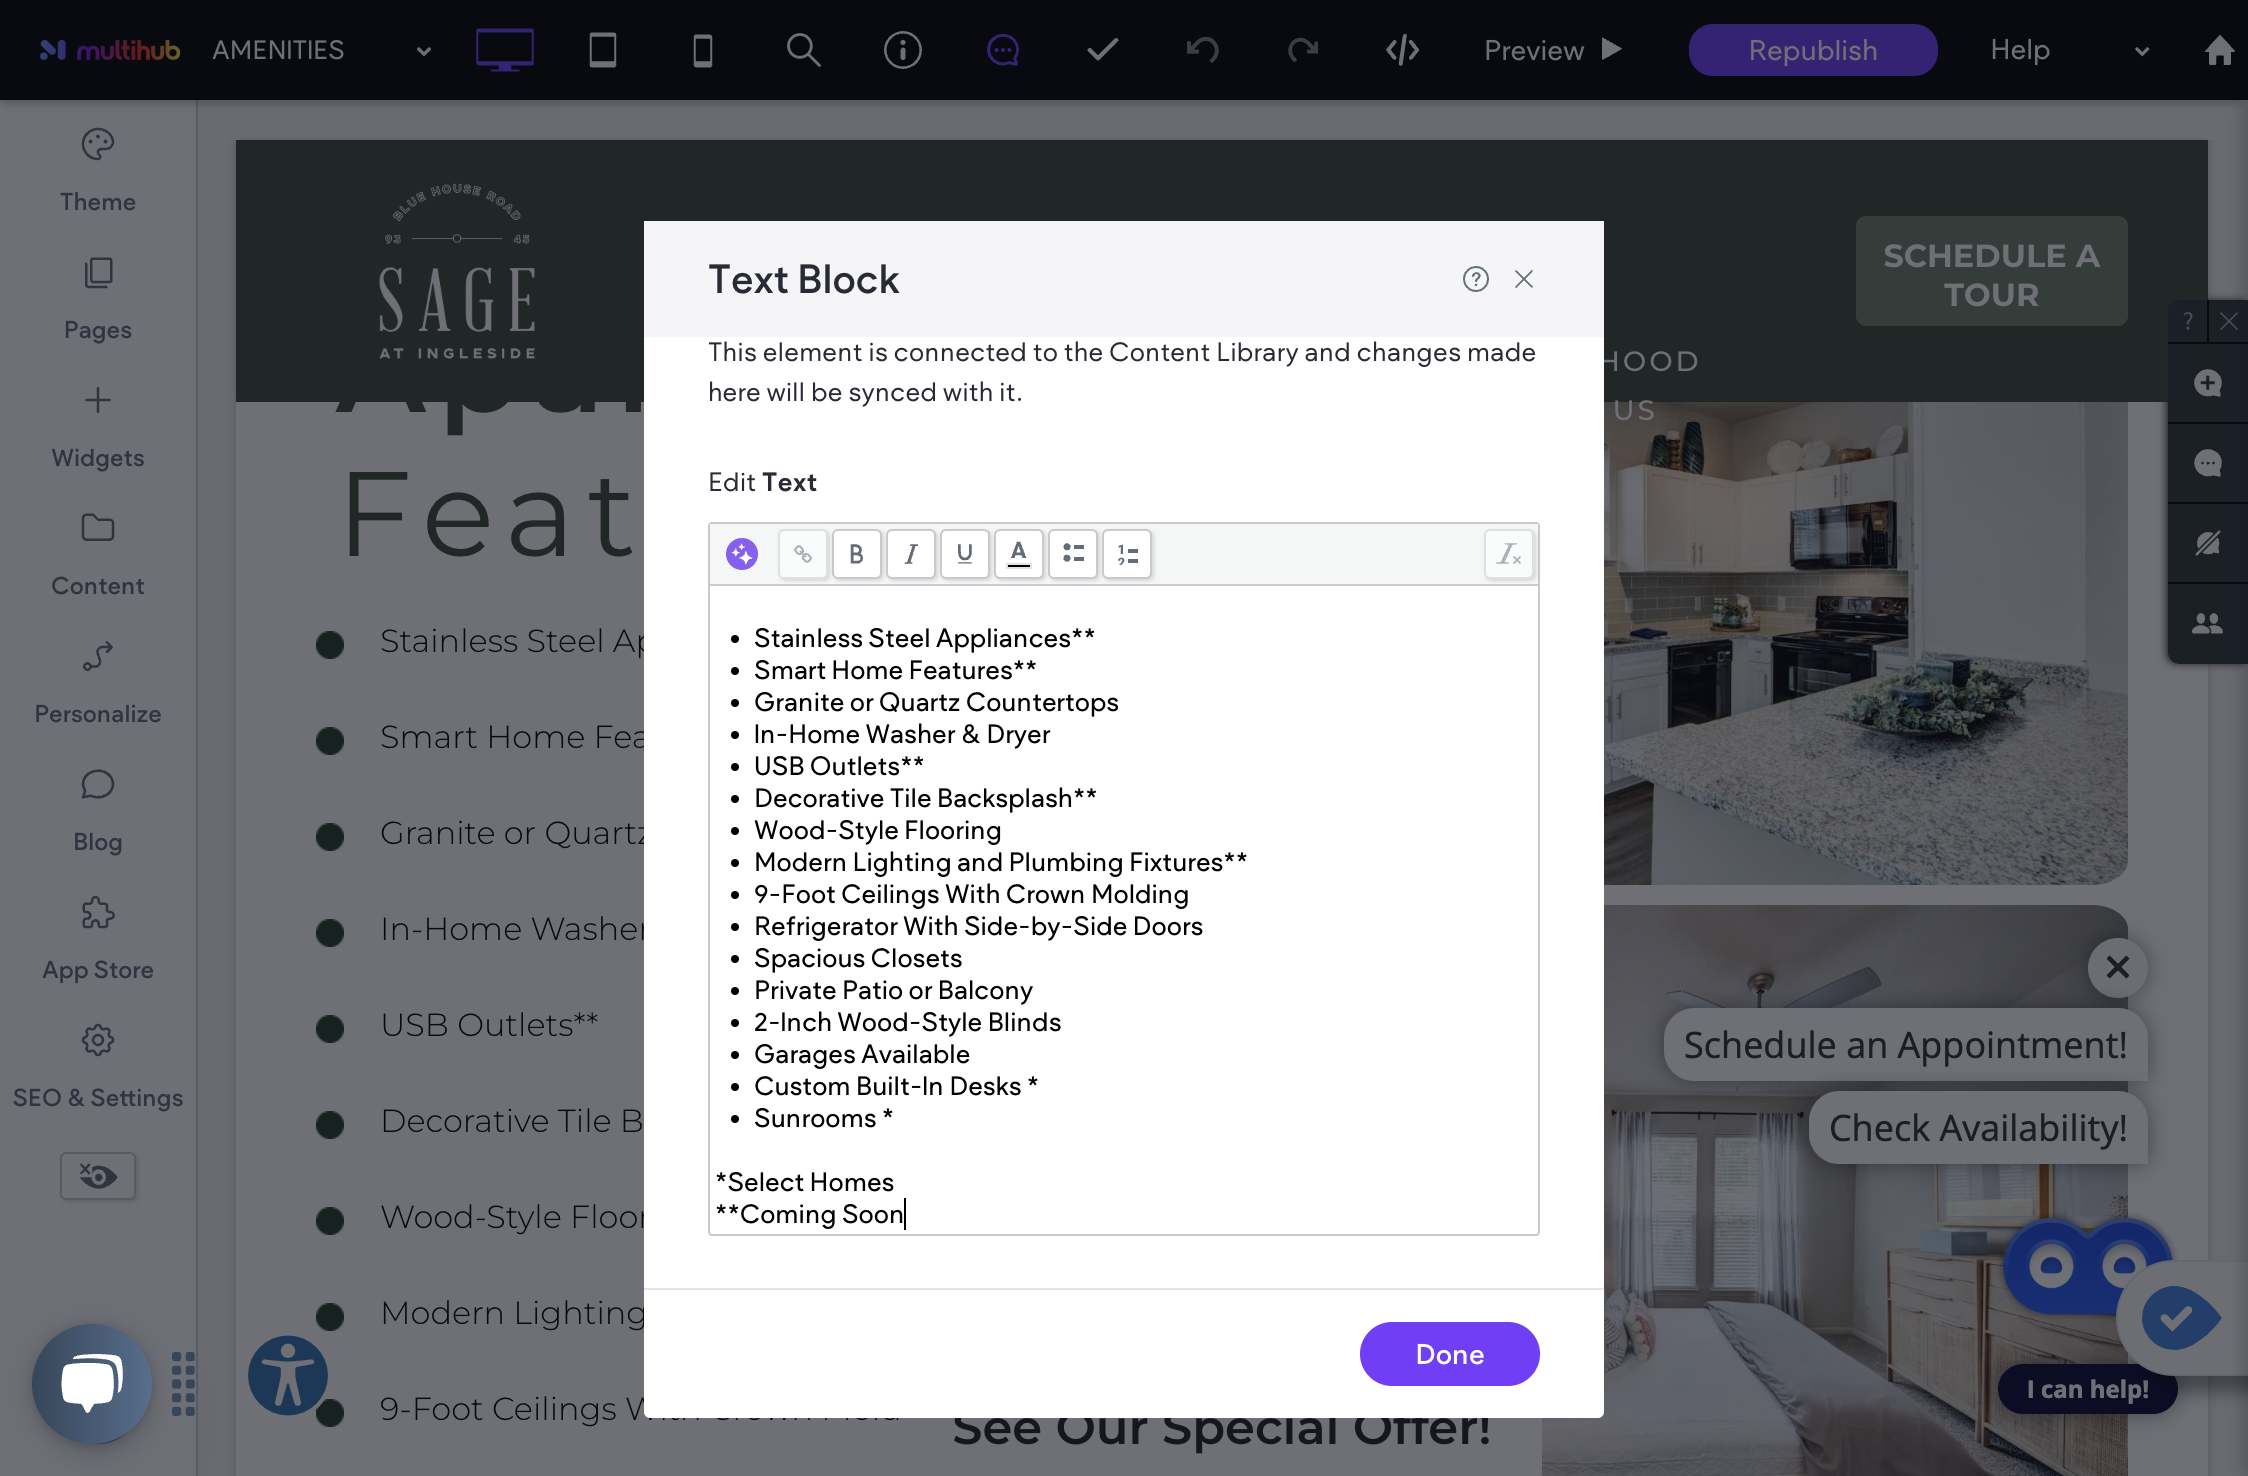Click the checkmark icon in top bar
Viewport: 2248px width, 1476px height.
click(x=1102, y=49)
